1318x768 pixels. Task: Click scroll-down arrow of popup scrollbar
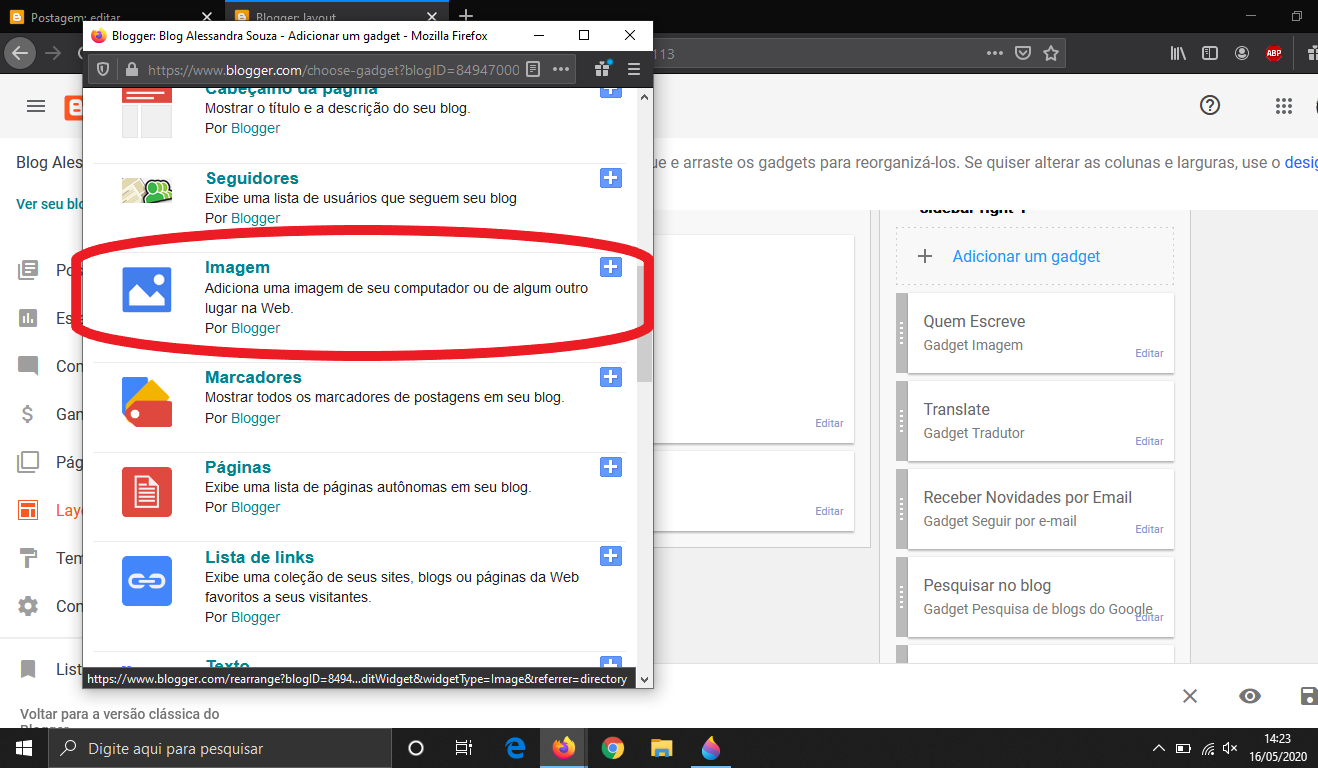[x=645, y=679]
